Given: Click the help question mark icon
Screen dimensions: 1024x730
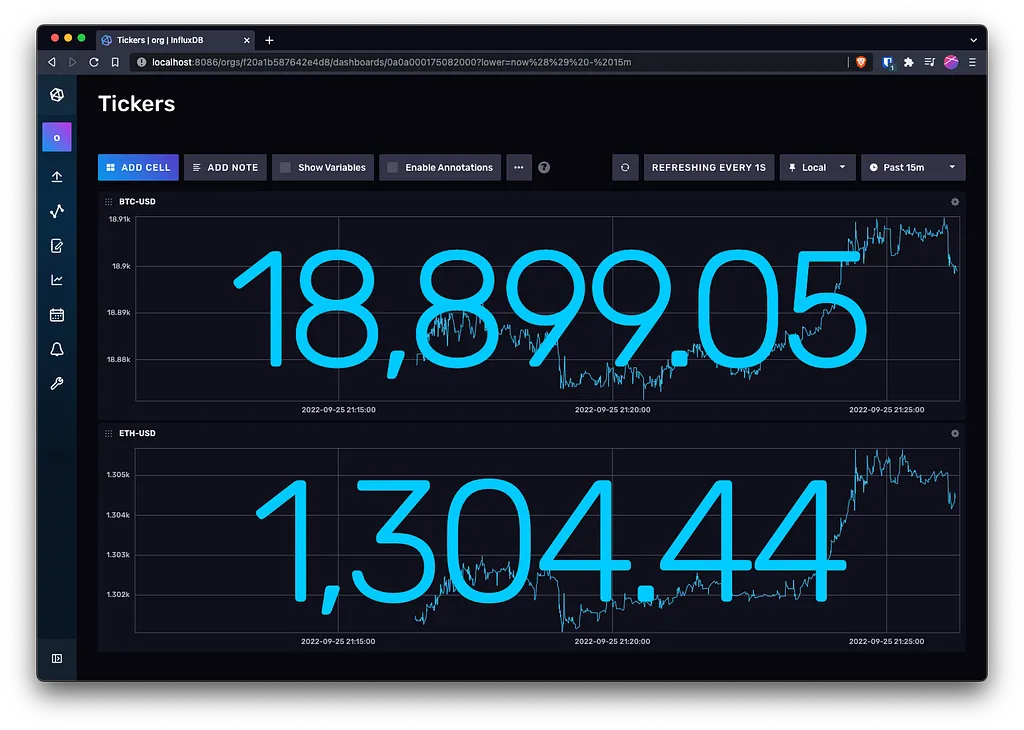Looking at the screenshot, I should 544,168.
